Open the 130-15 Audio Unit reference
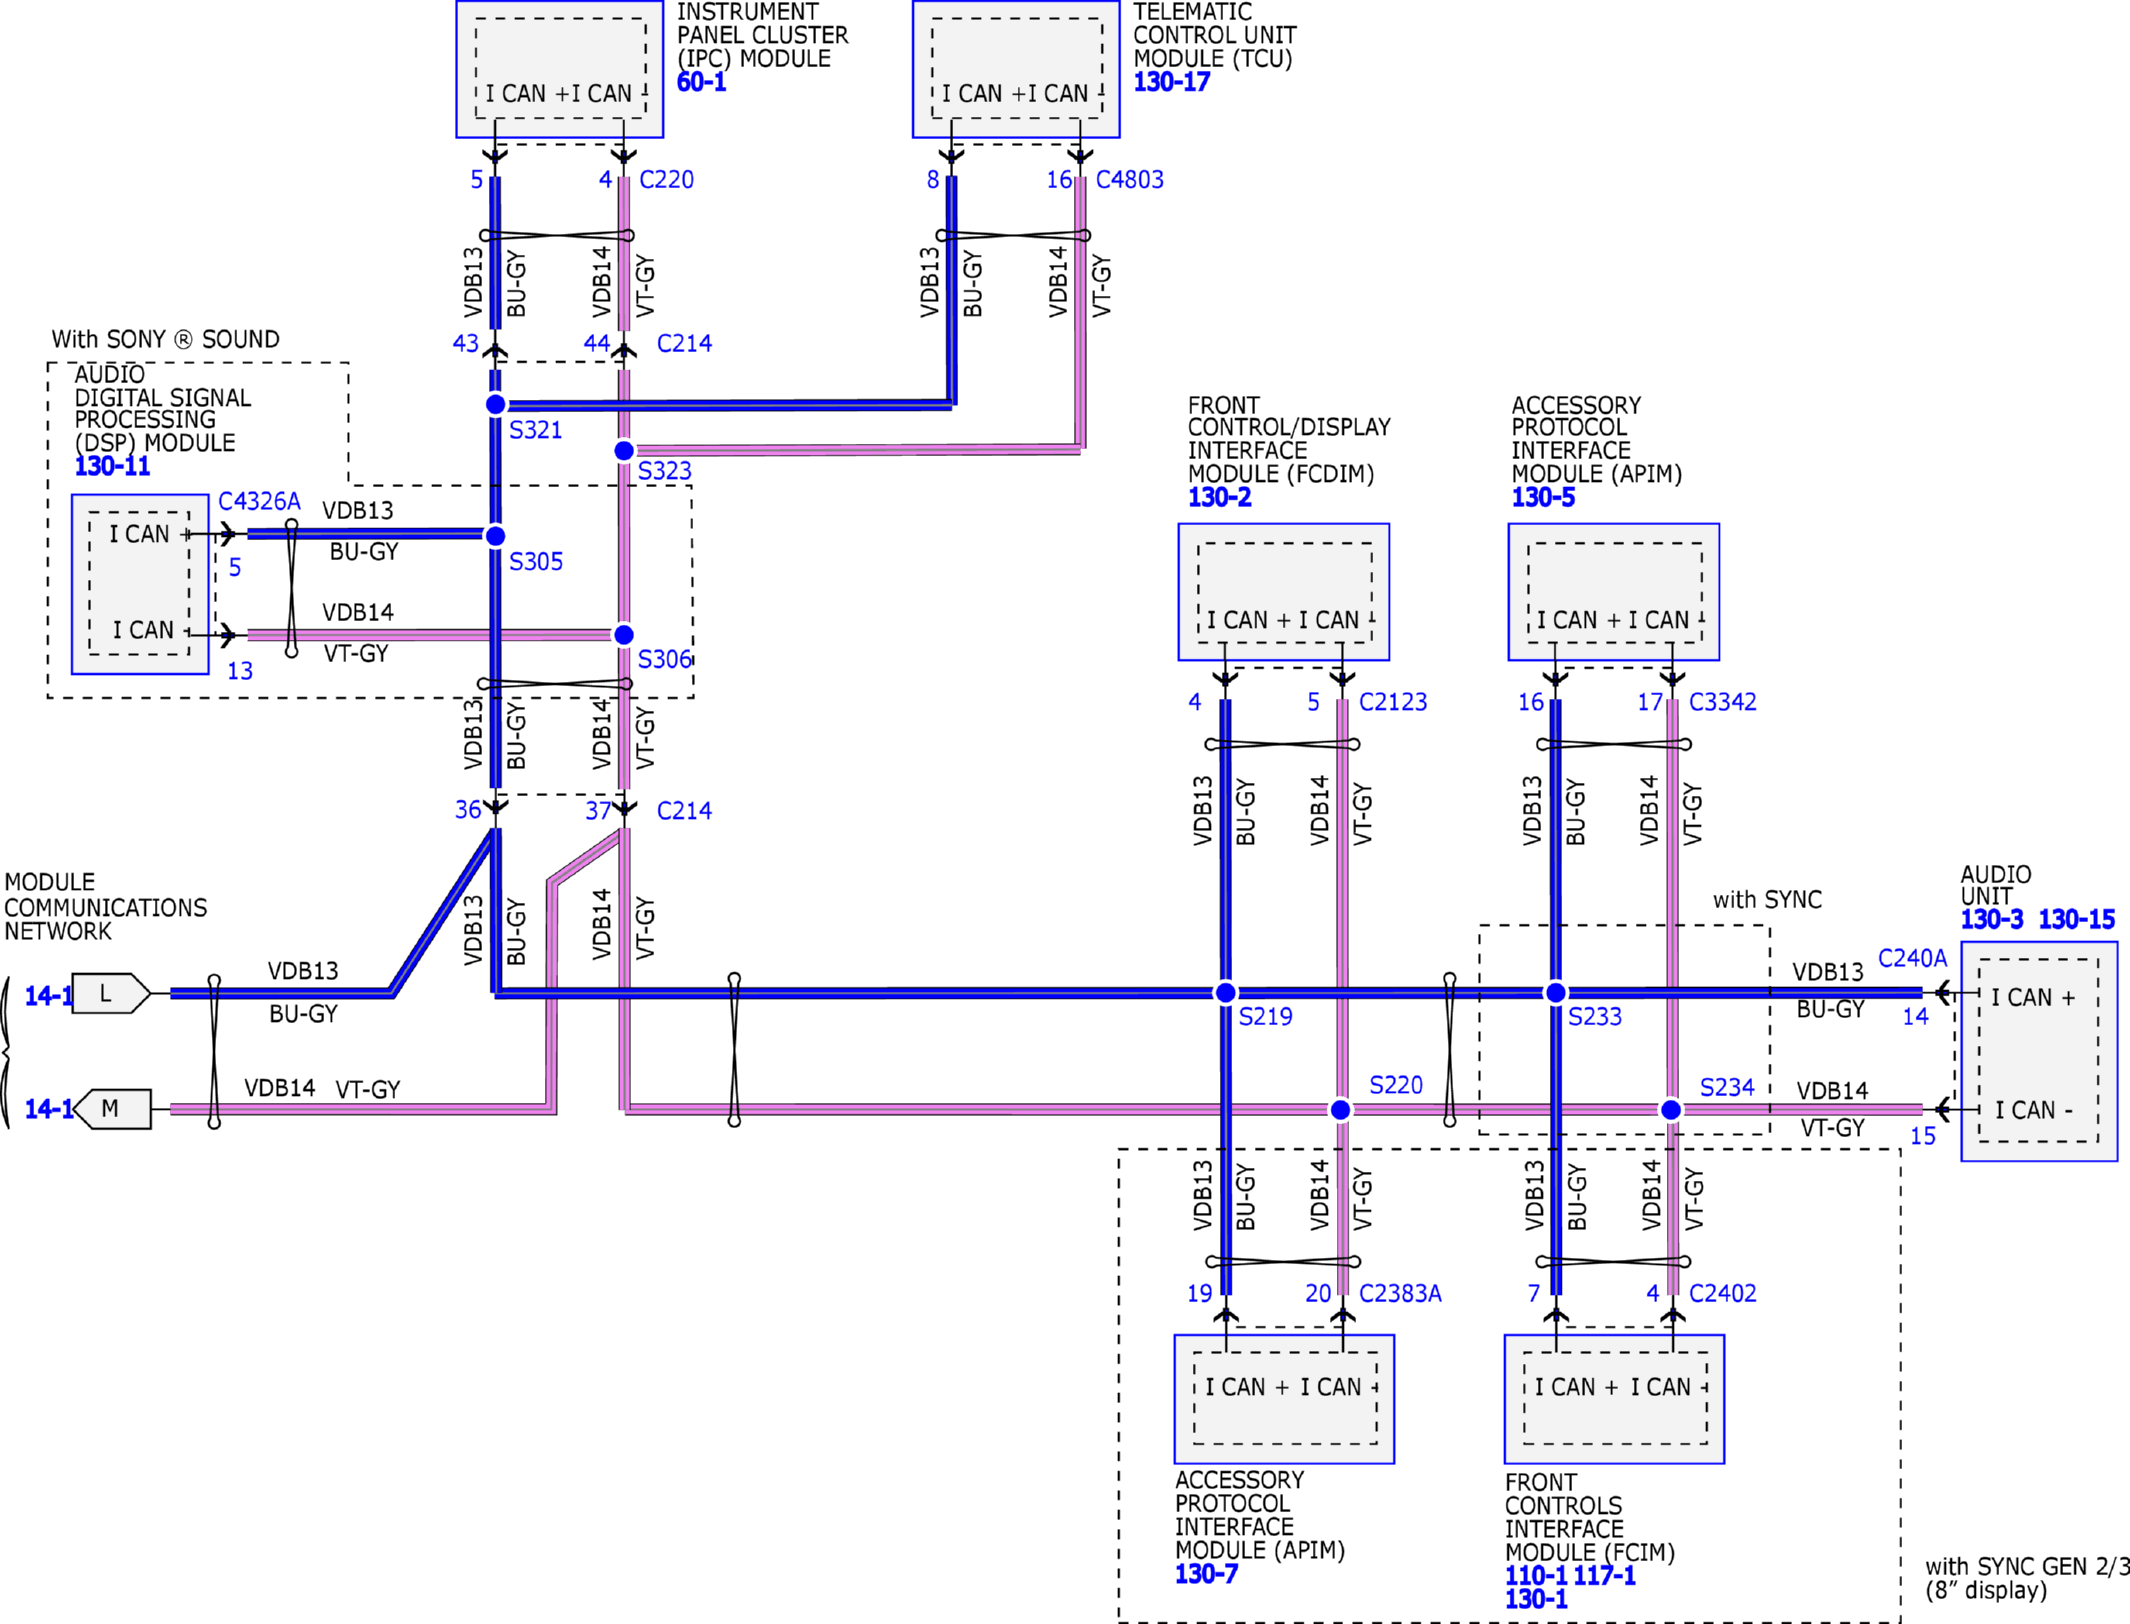 click(2076, 919)
